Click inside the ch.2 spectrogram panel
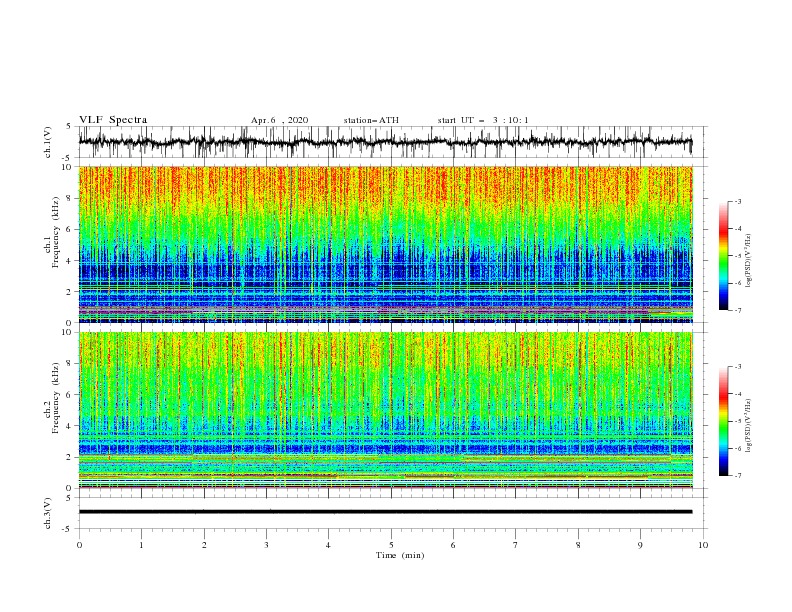The height and width of the screenshot is (612, 792). point(386,410)
